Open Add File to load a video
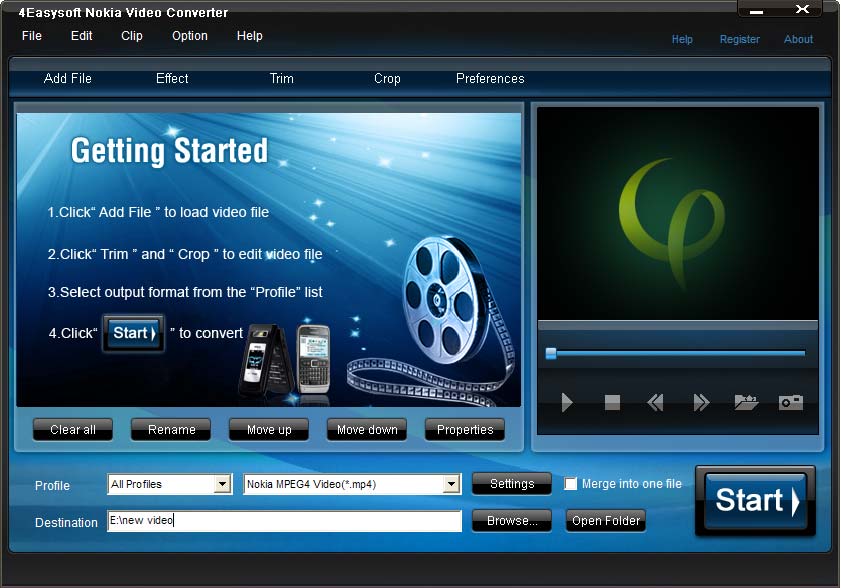Viewport: 841px width, 588px height. click(x=67, y=78)
